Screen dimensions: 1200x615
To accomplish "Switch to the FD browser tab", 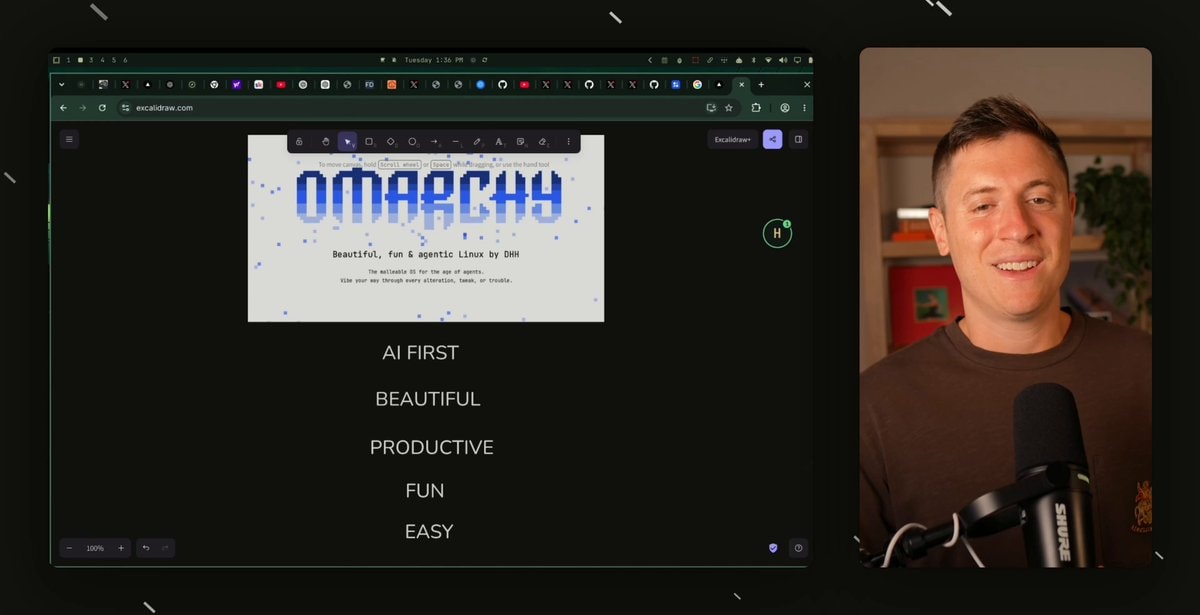I will 369,85.
